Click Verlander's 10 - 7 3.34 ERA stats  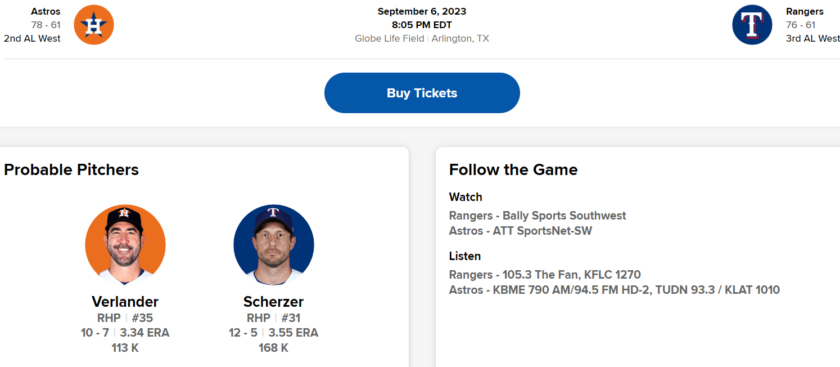coord(125,333)
